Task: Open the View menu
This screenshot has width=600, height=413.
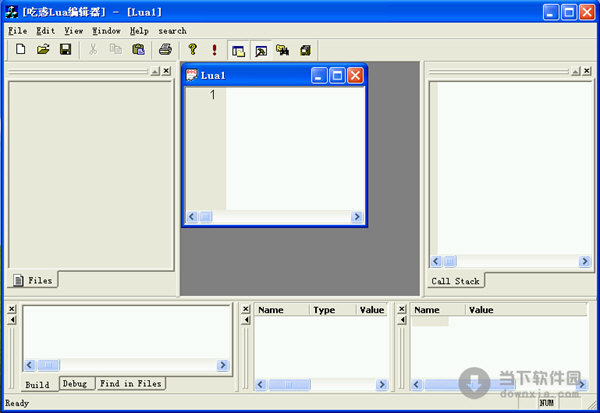Action: [x=73, y=31]
